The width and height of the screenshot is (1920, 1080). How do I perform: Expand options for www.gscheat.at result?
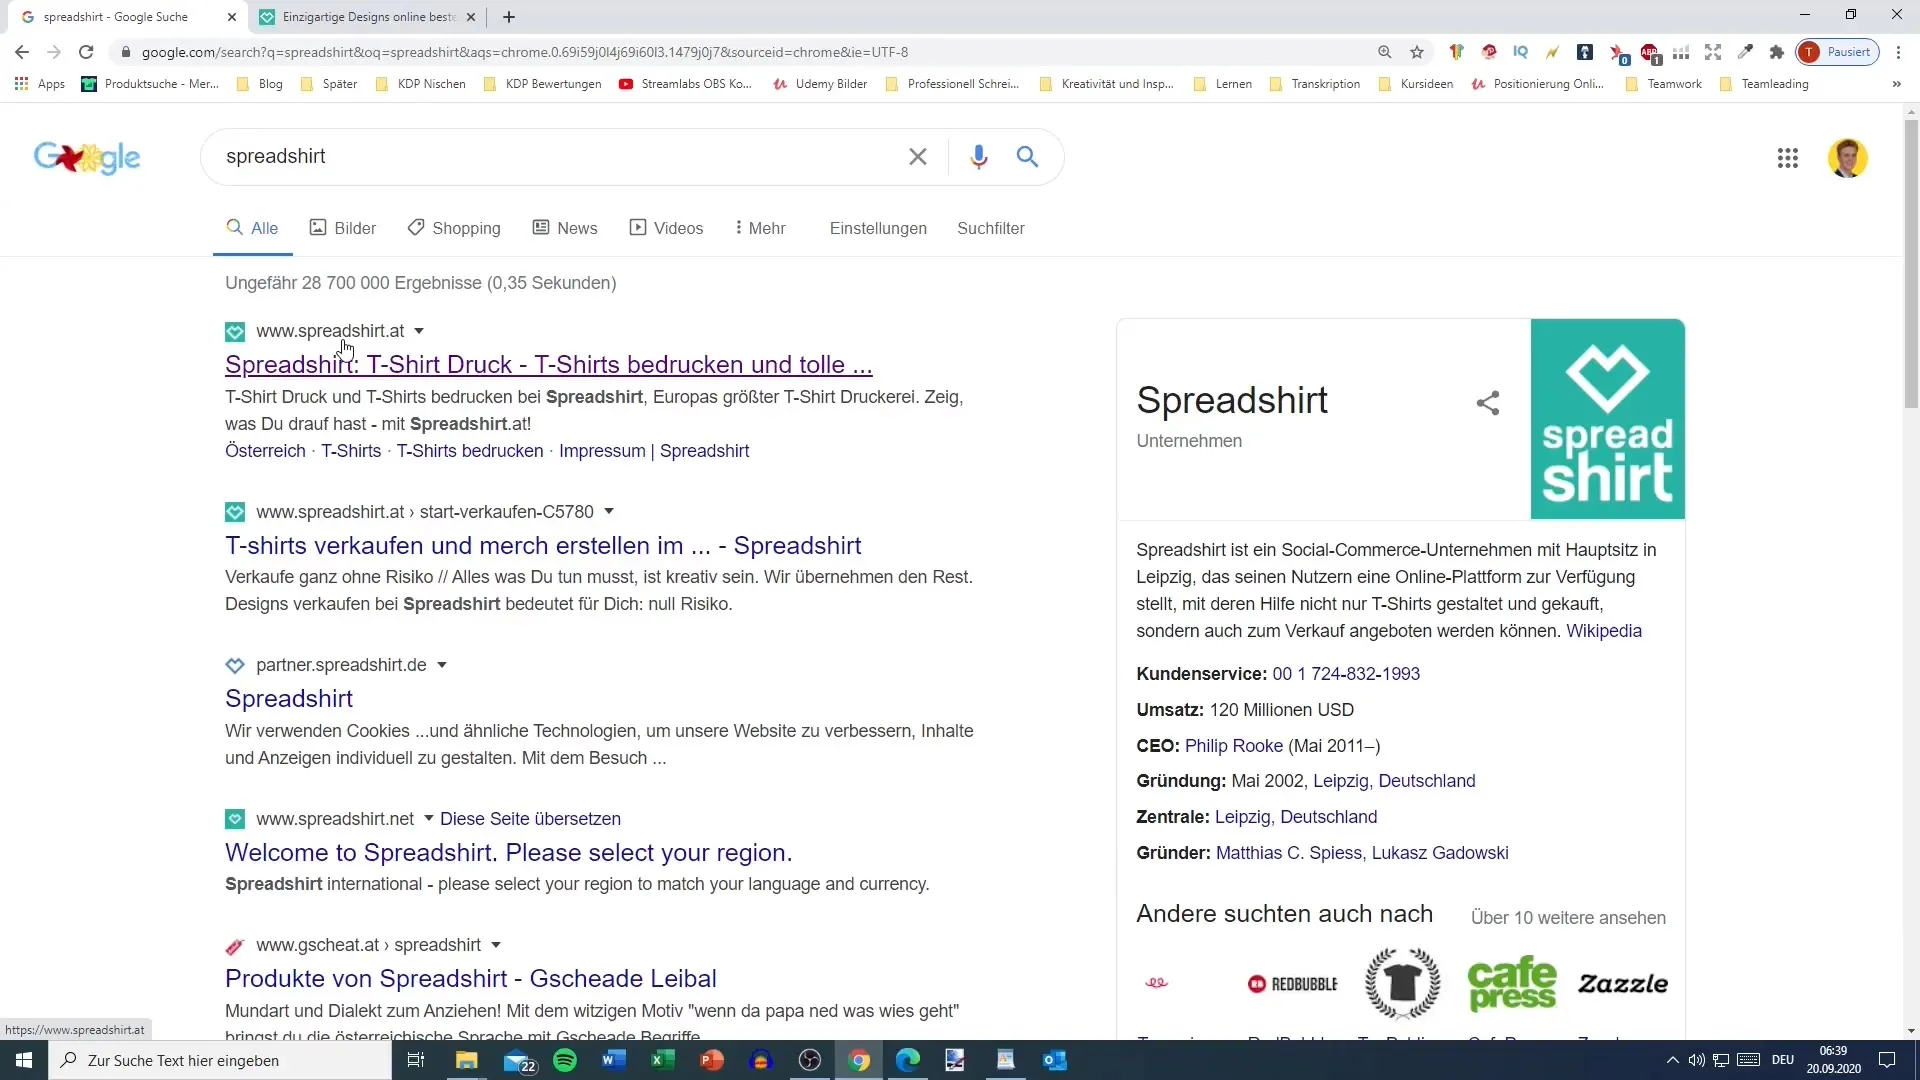tap(496, 945)
